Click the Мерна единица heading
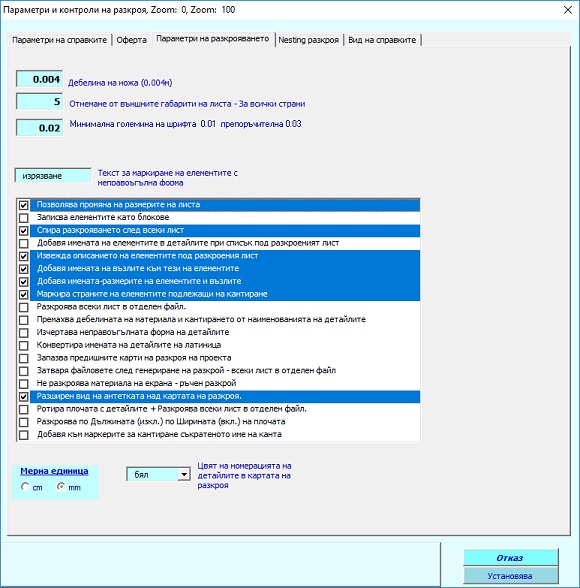 [x=54, y=471]
